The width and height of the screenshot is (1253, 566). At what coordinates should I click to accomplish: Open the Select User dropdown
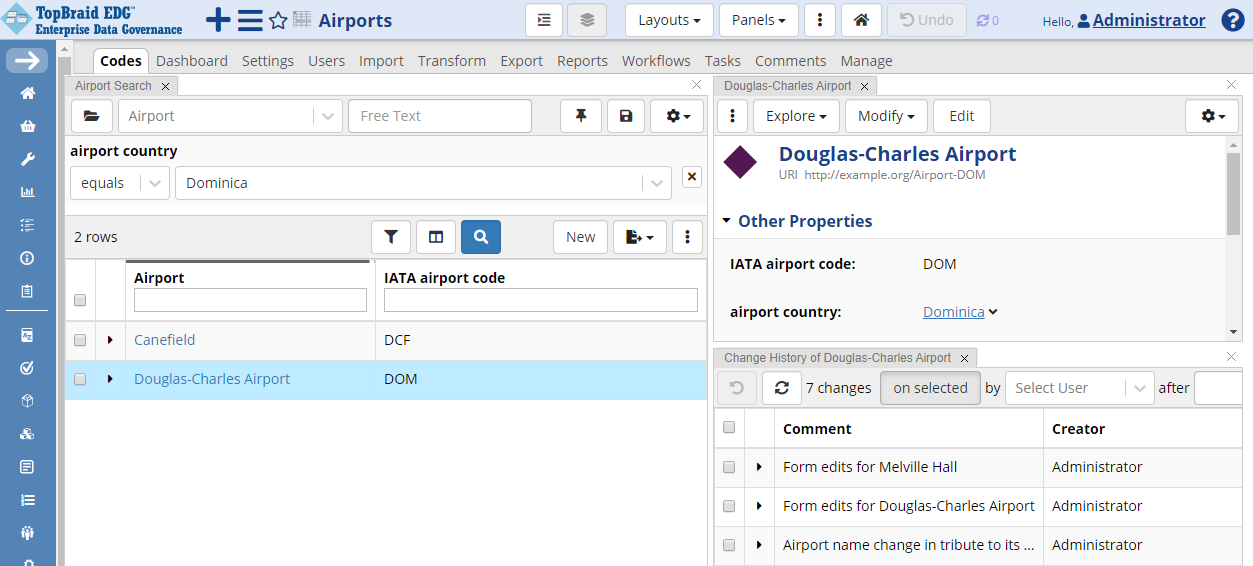click(1079, 388)
